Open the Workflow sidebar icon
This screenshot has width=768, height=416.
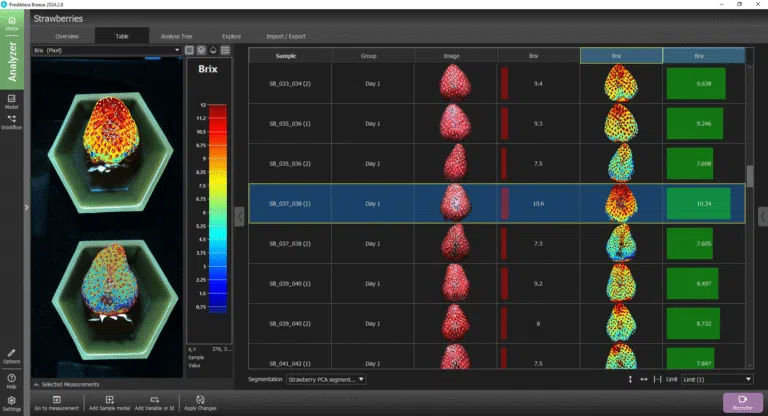click(11, 122)
